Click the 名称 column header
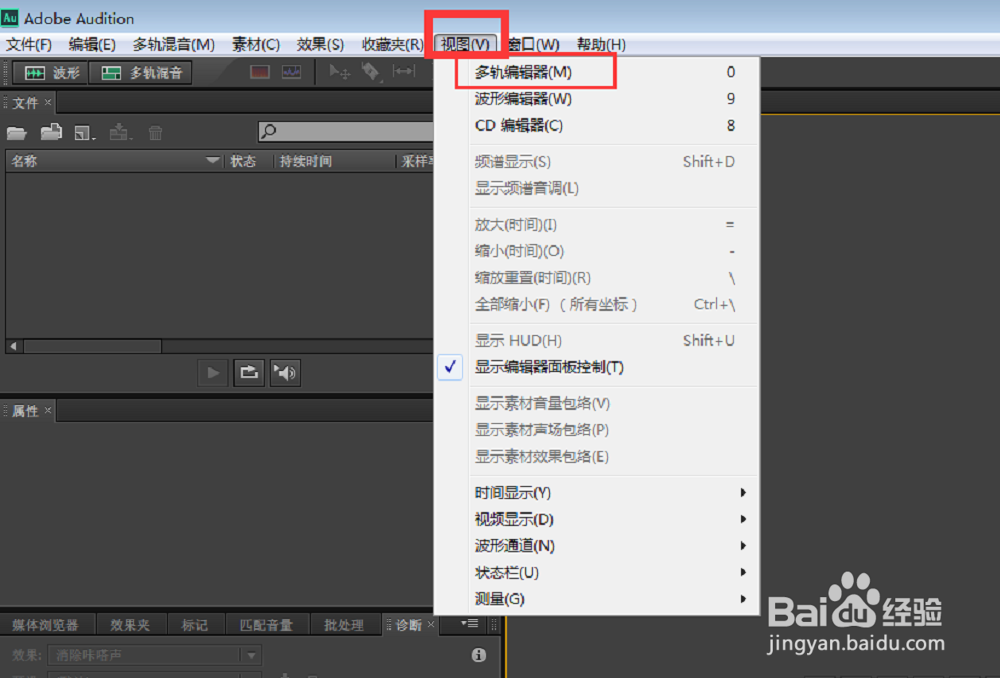The image size is (1000, 678). tap(114, 161)
